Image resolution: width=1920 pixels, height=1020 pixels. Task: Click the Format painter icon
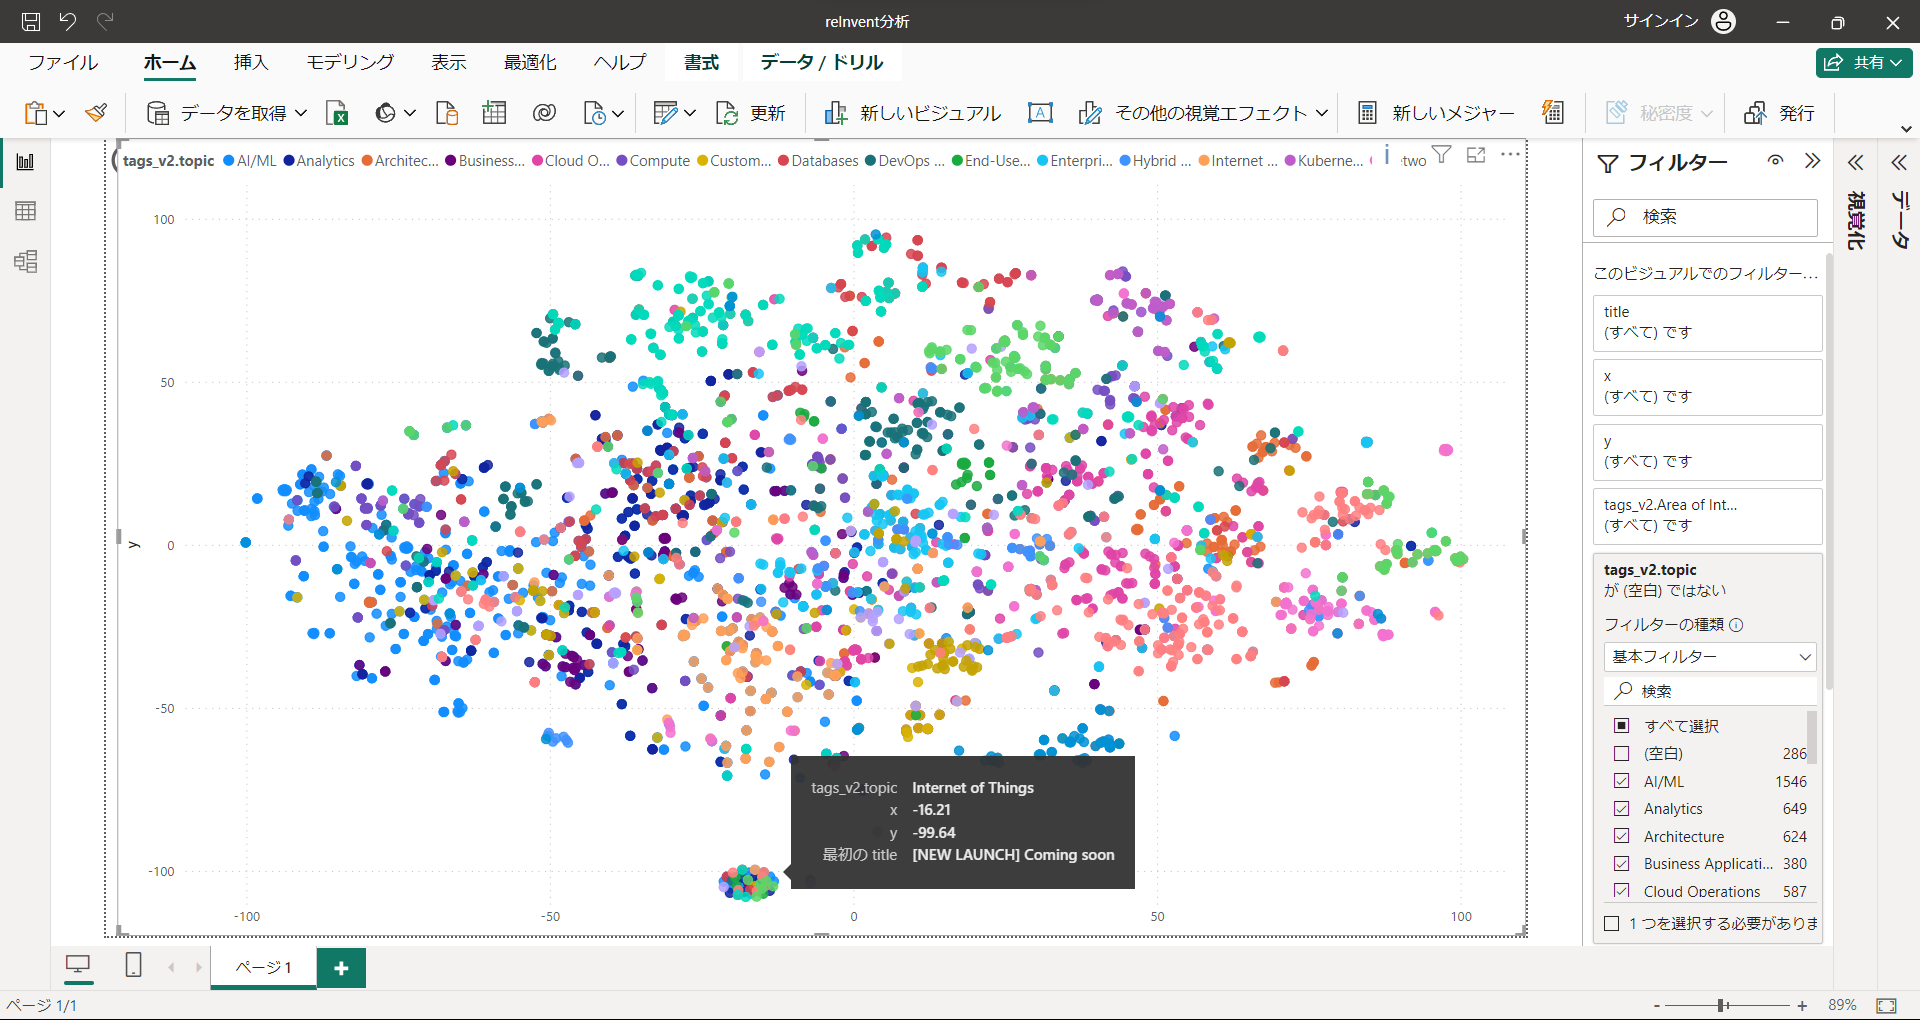[x=96, y=113]
